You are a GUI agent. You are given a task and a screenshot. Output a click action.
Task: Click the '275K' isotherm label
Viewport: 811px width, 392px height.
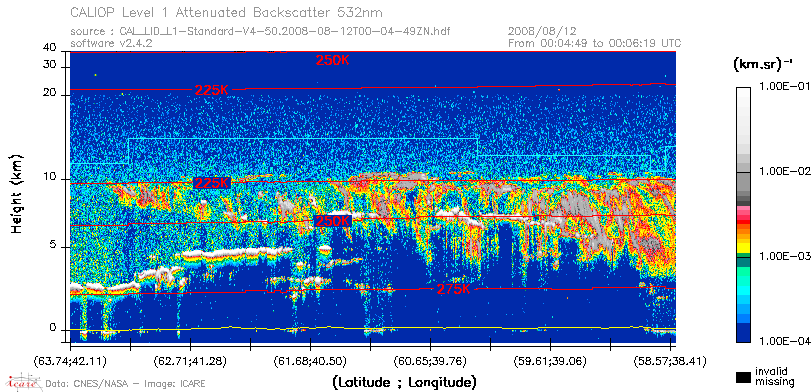click(454, 290)
